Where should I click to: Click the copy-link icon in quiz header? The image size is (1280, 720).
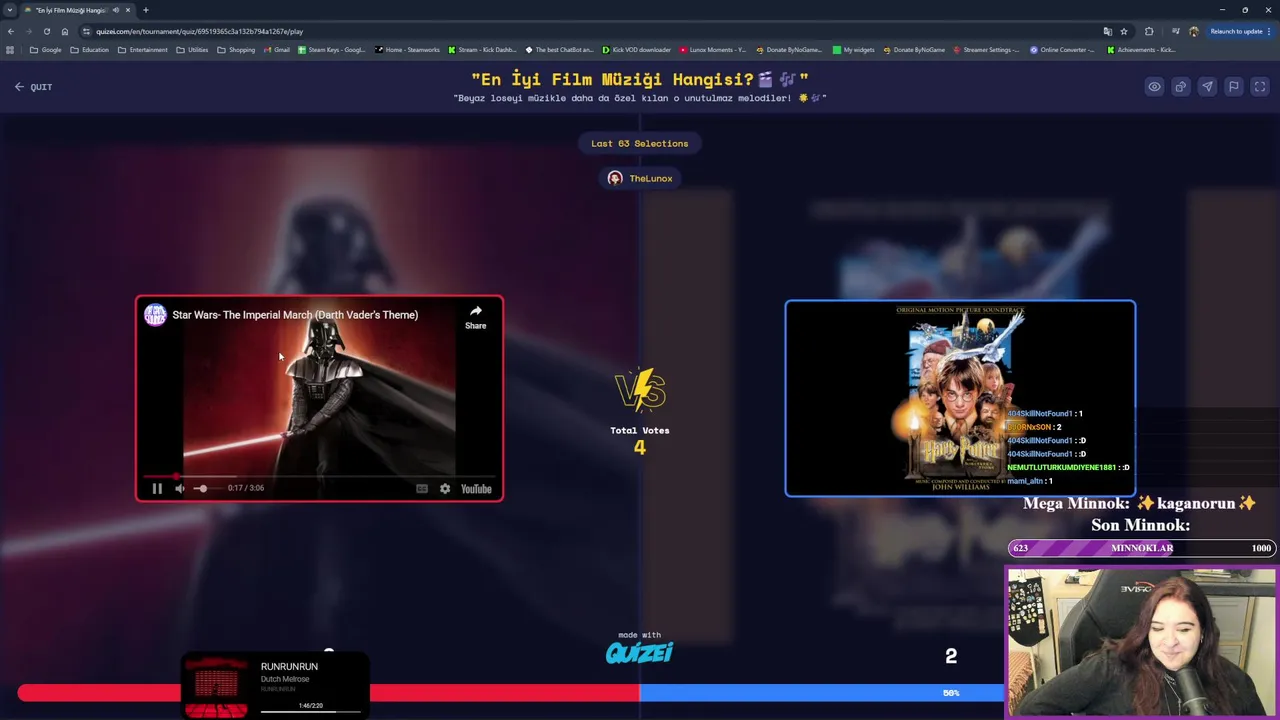[x=1181, y=87]
